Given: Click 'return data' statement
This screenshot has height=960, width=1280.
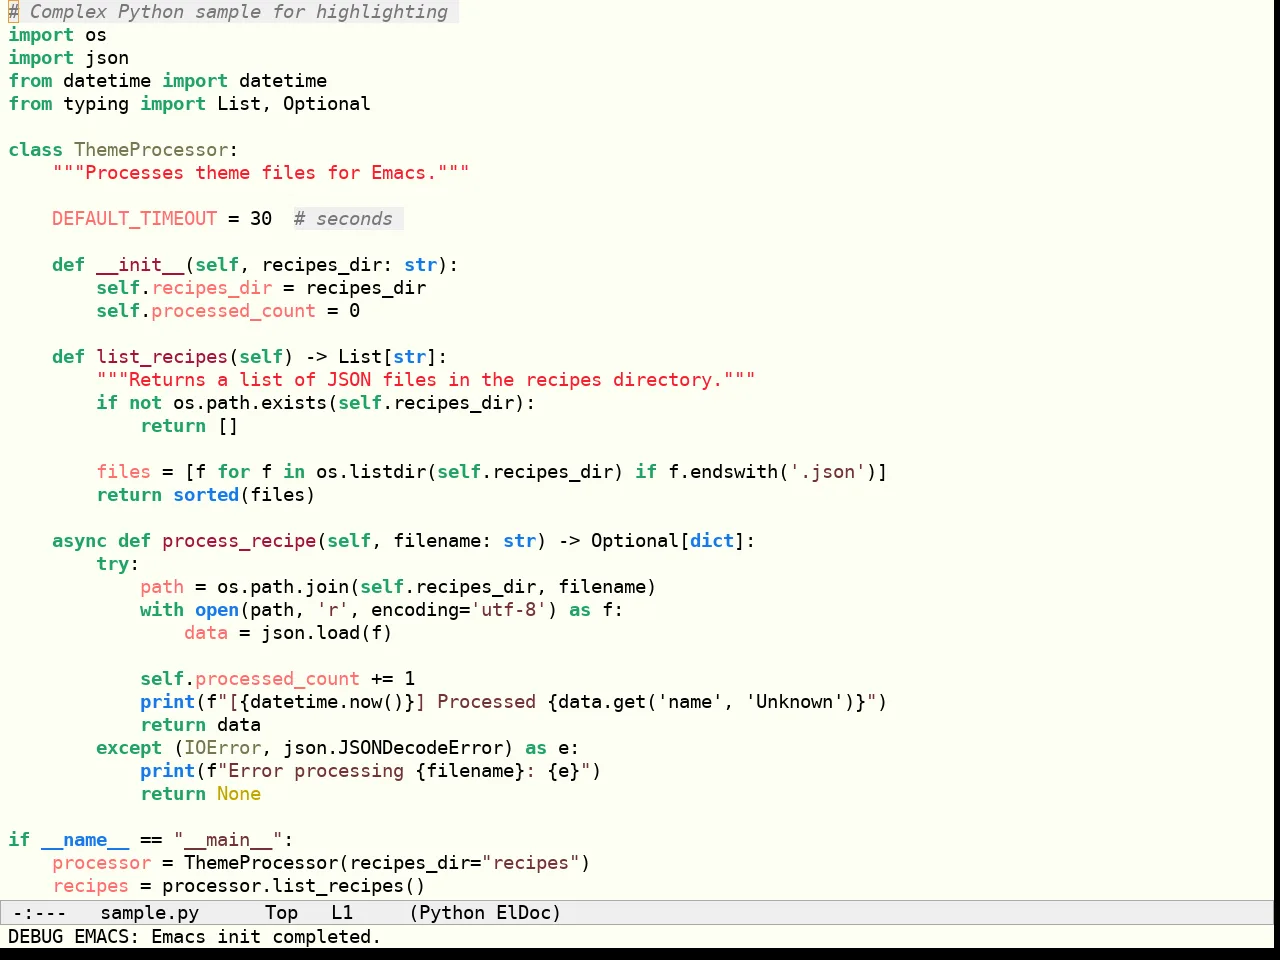Looking at the screenshot, I should [x=200, y=725].
